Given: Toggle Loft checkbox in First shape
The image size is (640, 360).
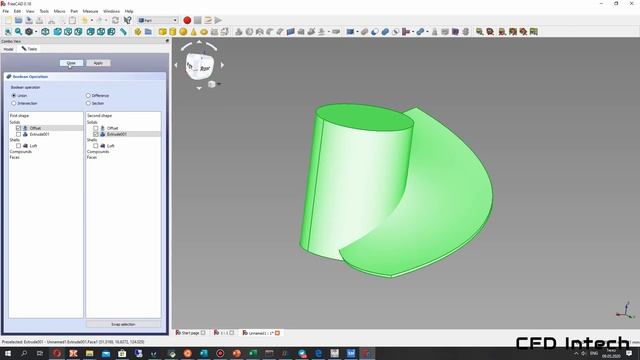Looking at the screenshot, I should click(18, 146).
